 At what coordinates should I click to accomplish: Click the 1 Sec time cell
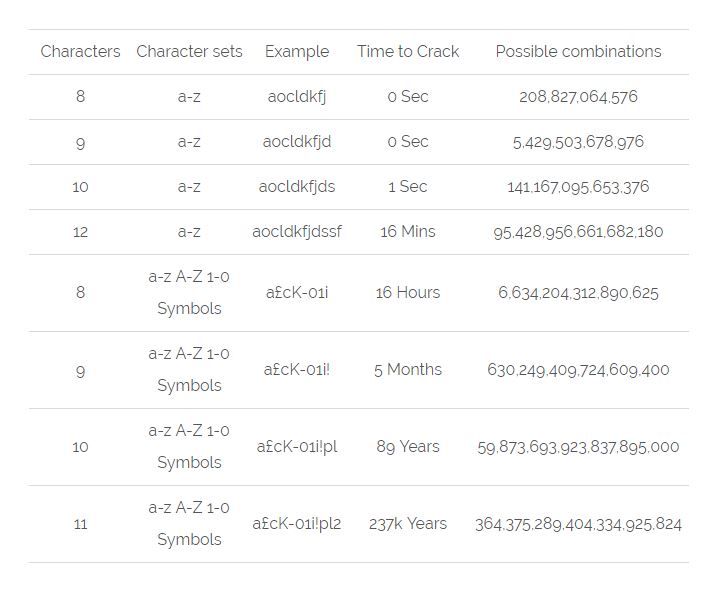(408, 187)
